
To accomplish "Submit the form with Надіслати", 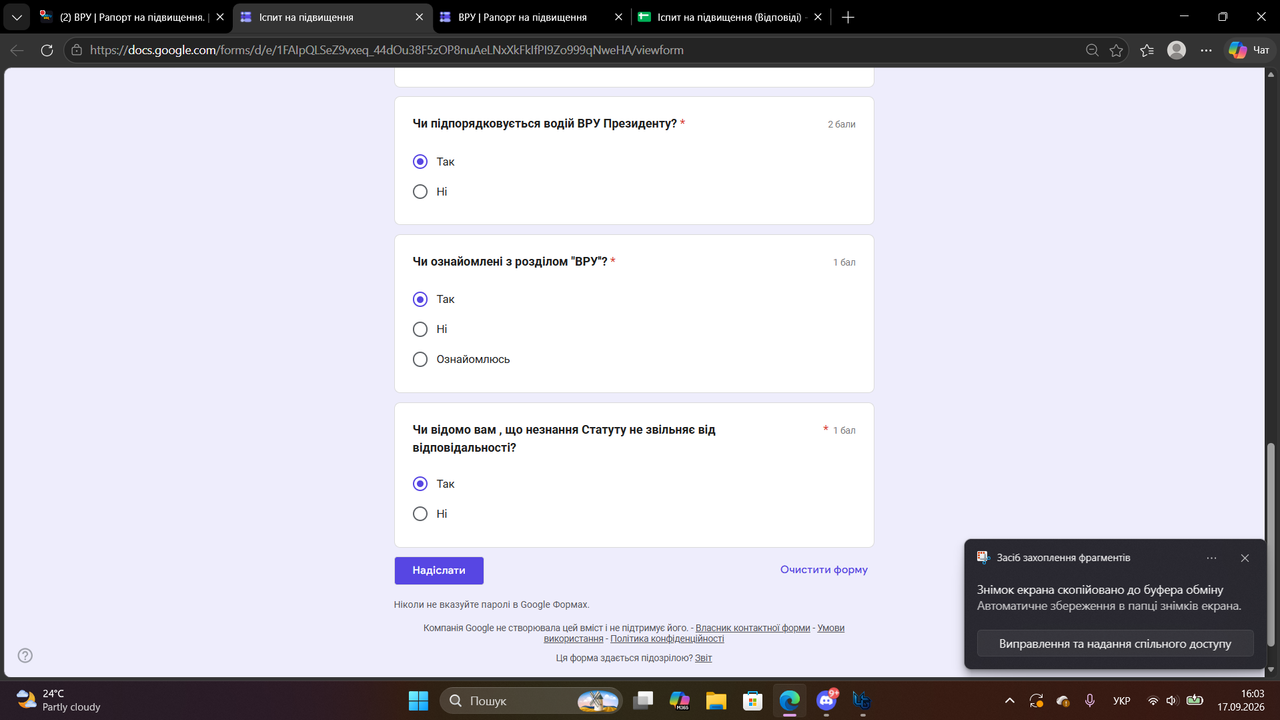I will click(x=439, y=570).
